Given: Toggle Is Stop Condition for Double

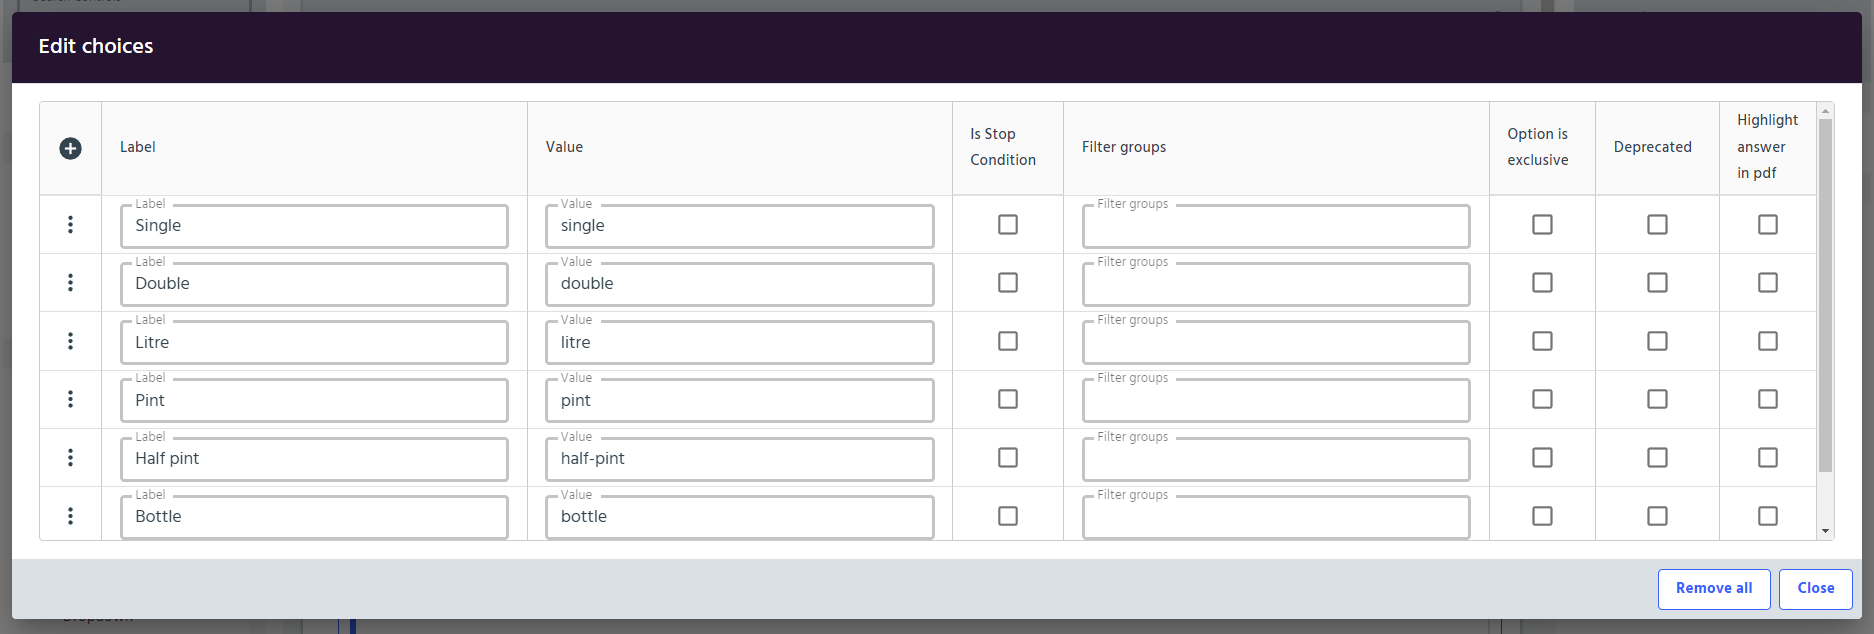Looking at the screenshot, I should [x=1008, y=283].
